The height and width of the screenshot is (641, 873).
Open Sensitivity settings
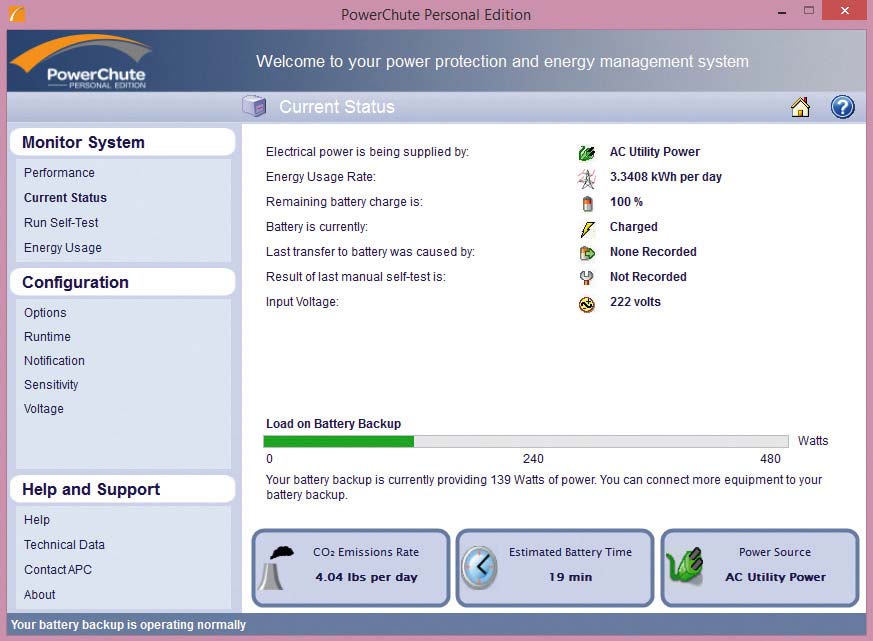(x=51, y=385)
